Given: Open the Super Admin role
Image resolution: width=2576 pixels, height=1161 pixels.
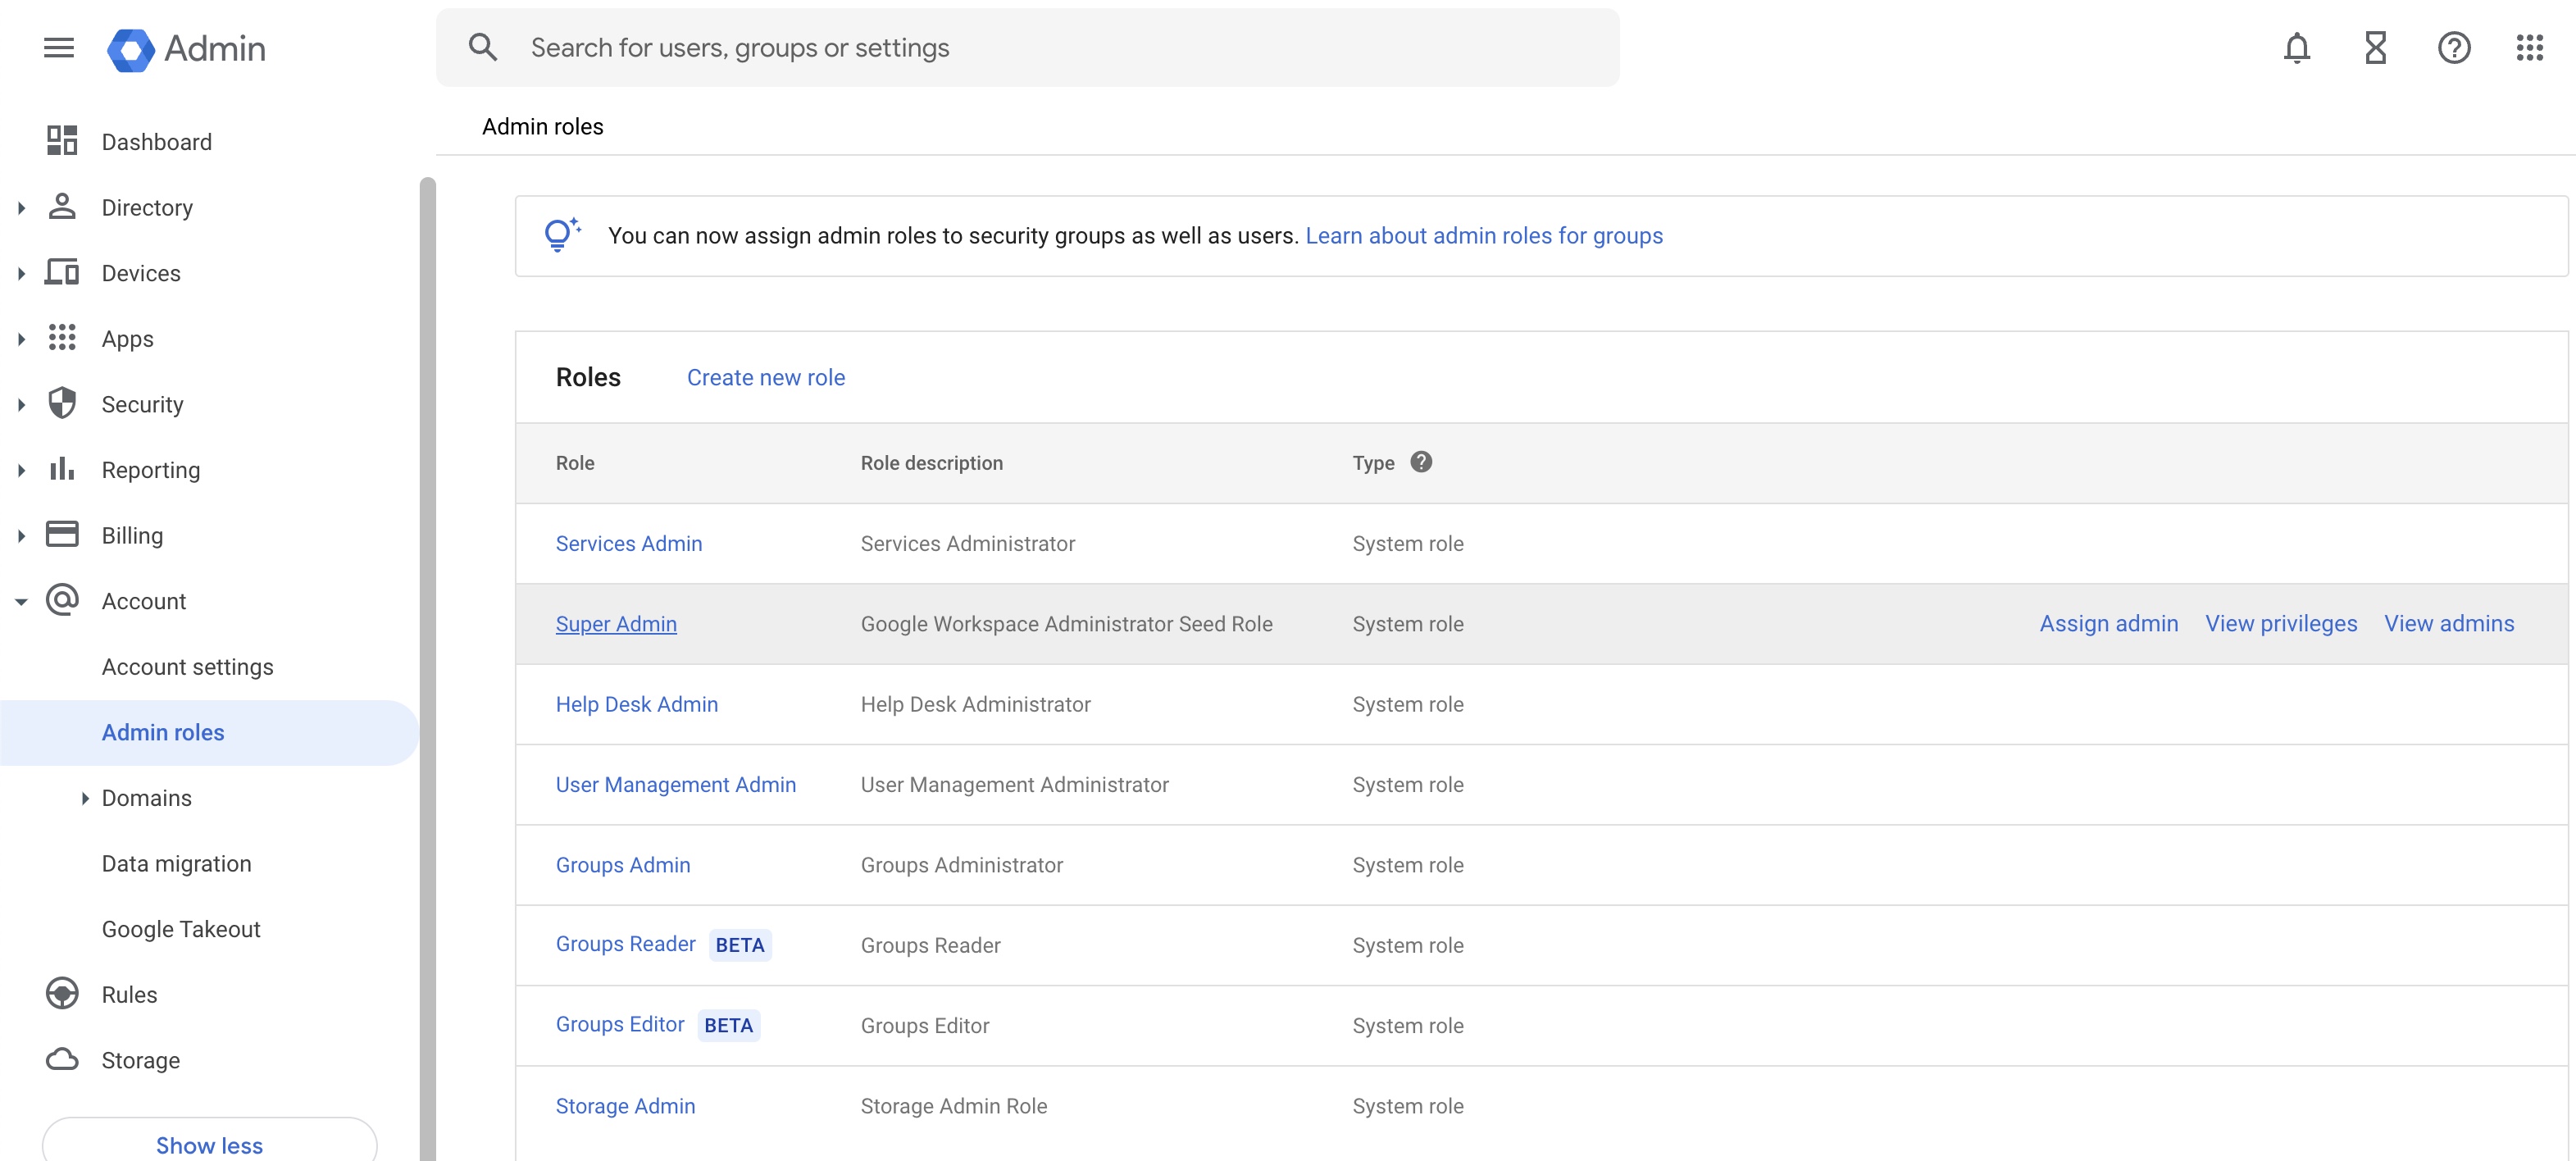Looking at the screenshot, I should click(616, 624).
